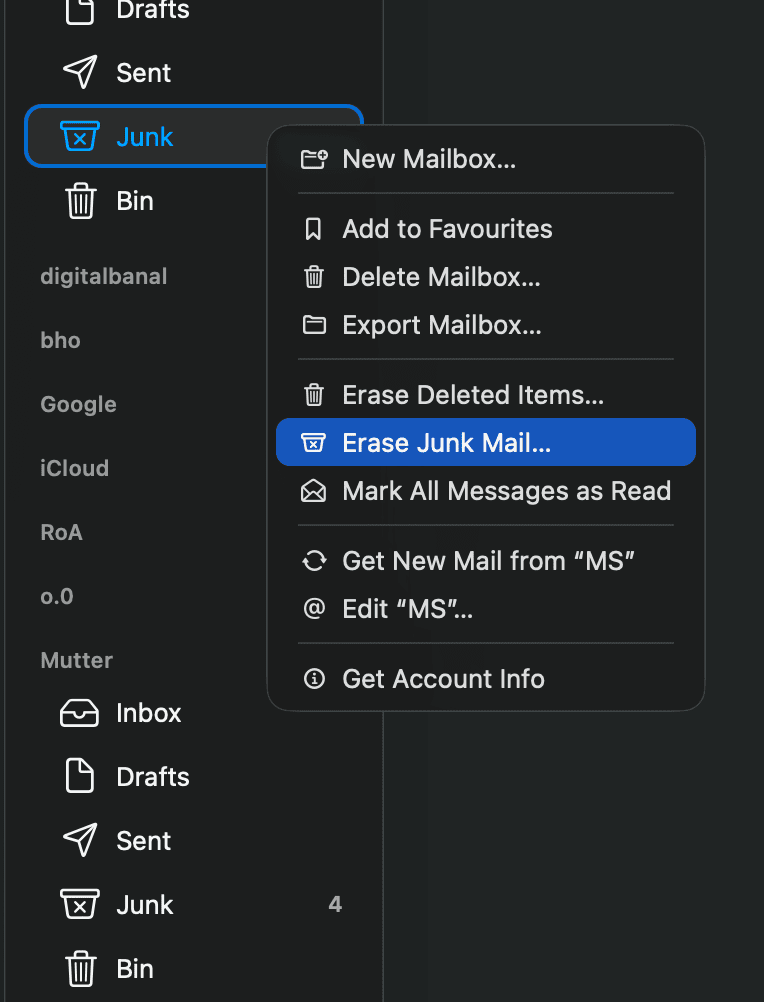Click the trash icon beside Delete Mailbox
Viewport: 764px width, 1002px height.
click(x=314, y=277)
